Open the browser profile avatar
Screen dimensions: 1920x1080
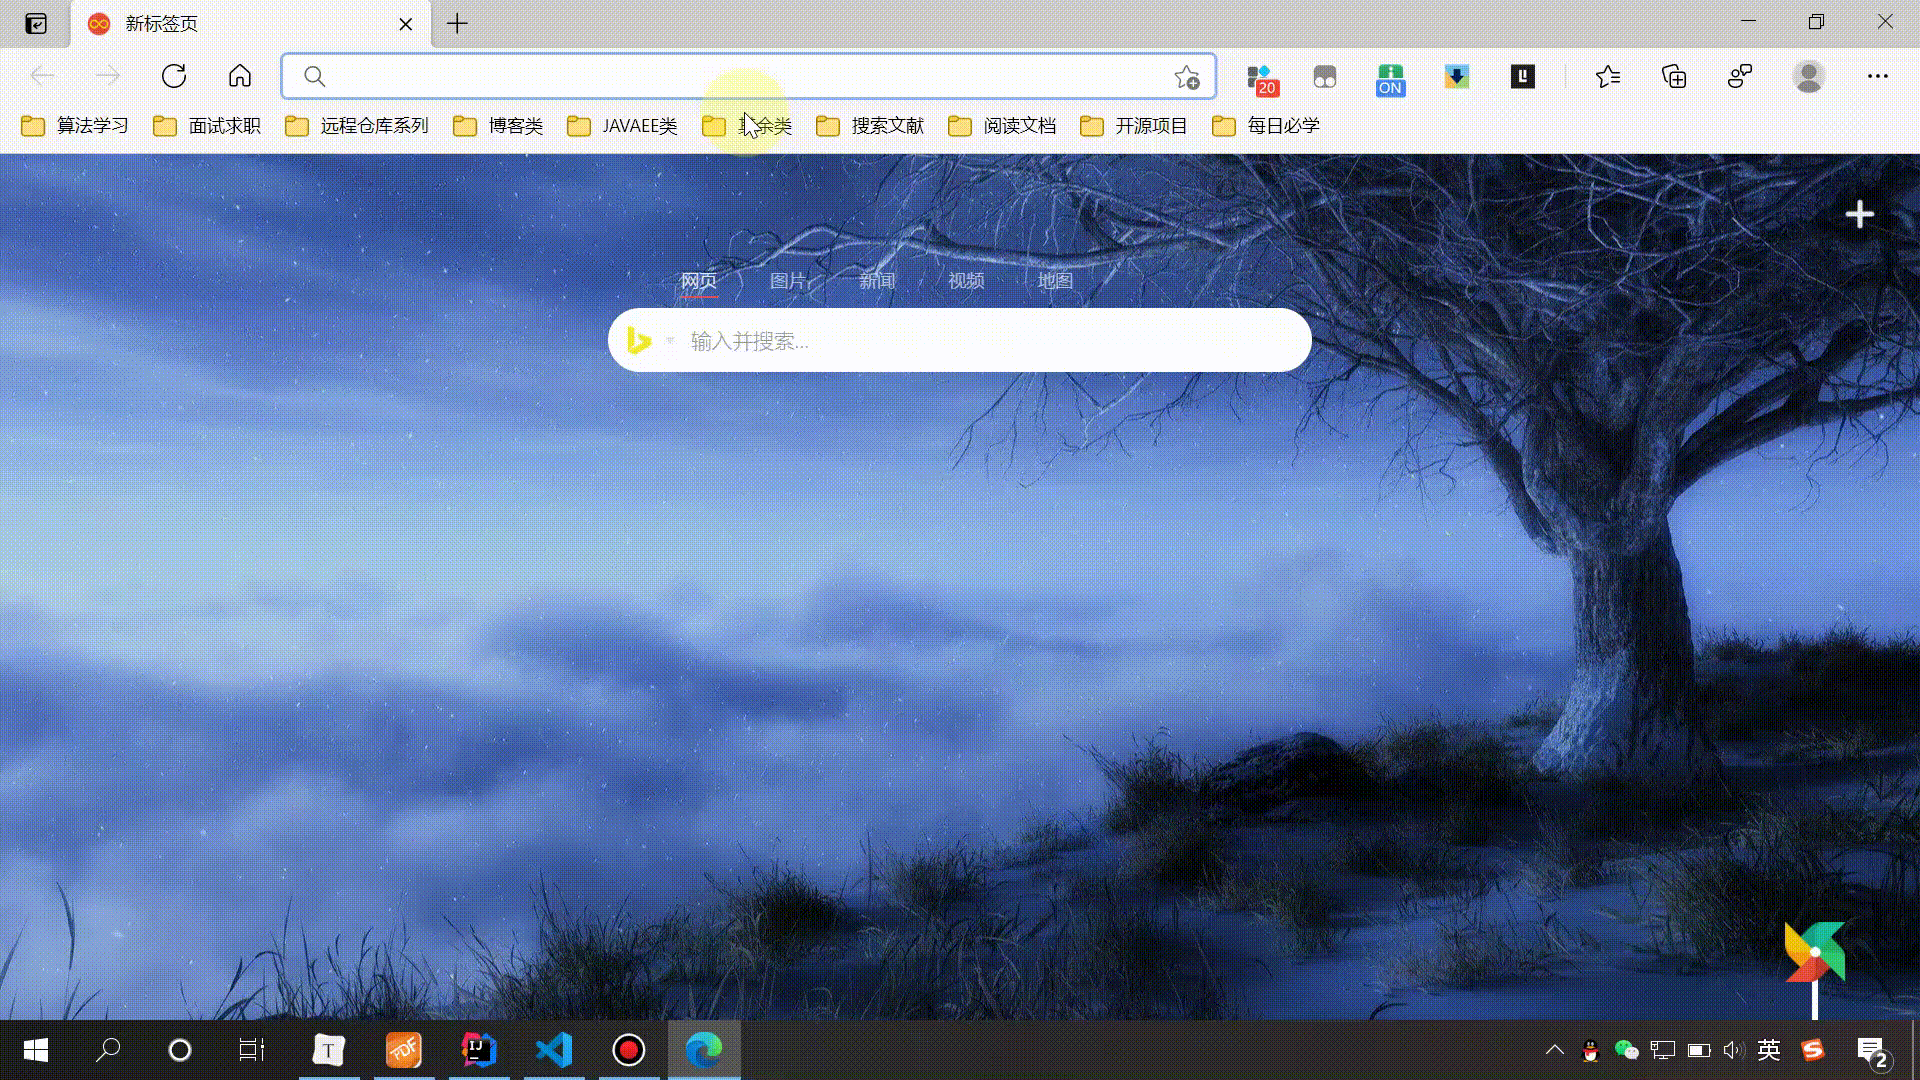point(1808,77)
